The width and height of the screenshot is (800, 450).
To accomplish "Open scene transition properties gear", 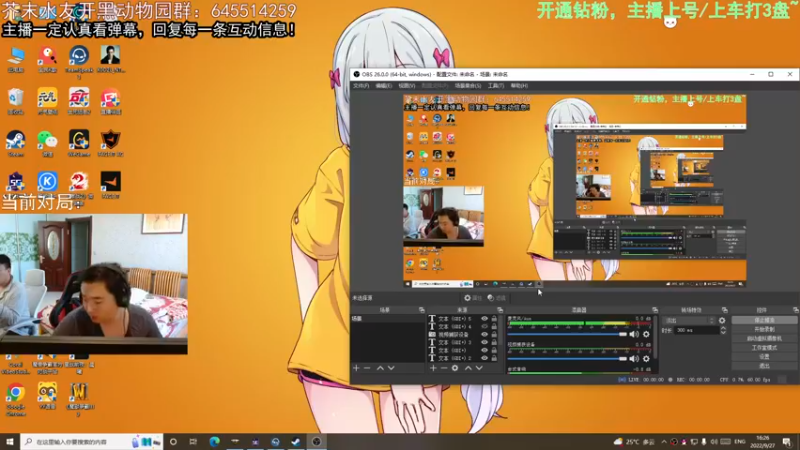I will tap(722, 320).
